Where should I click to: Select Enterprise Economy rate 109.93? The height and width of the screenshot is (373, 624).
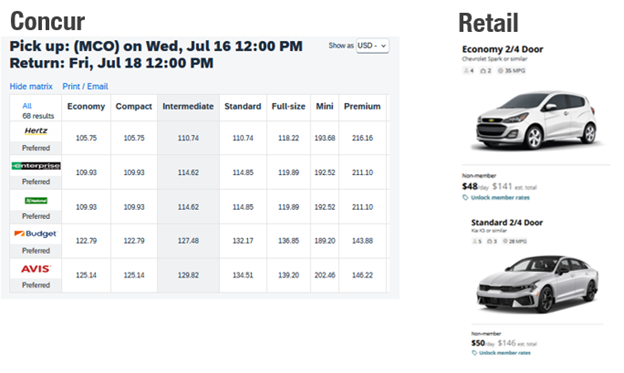(86, 172)
